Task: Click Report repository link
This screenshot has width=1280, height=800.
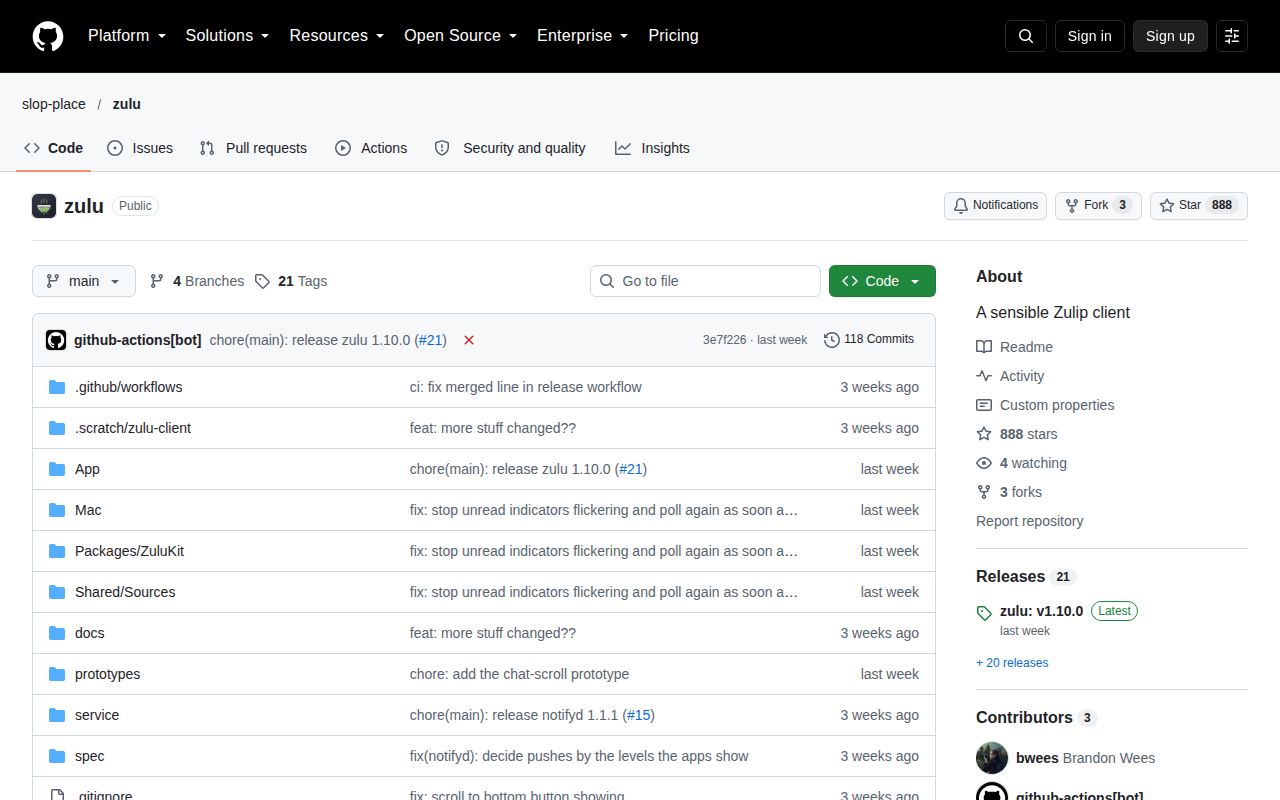Action: pyautogui.click(x=1029, y=521)
